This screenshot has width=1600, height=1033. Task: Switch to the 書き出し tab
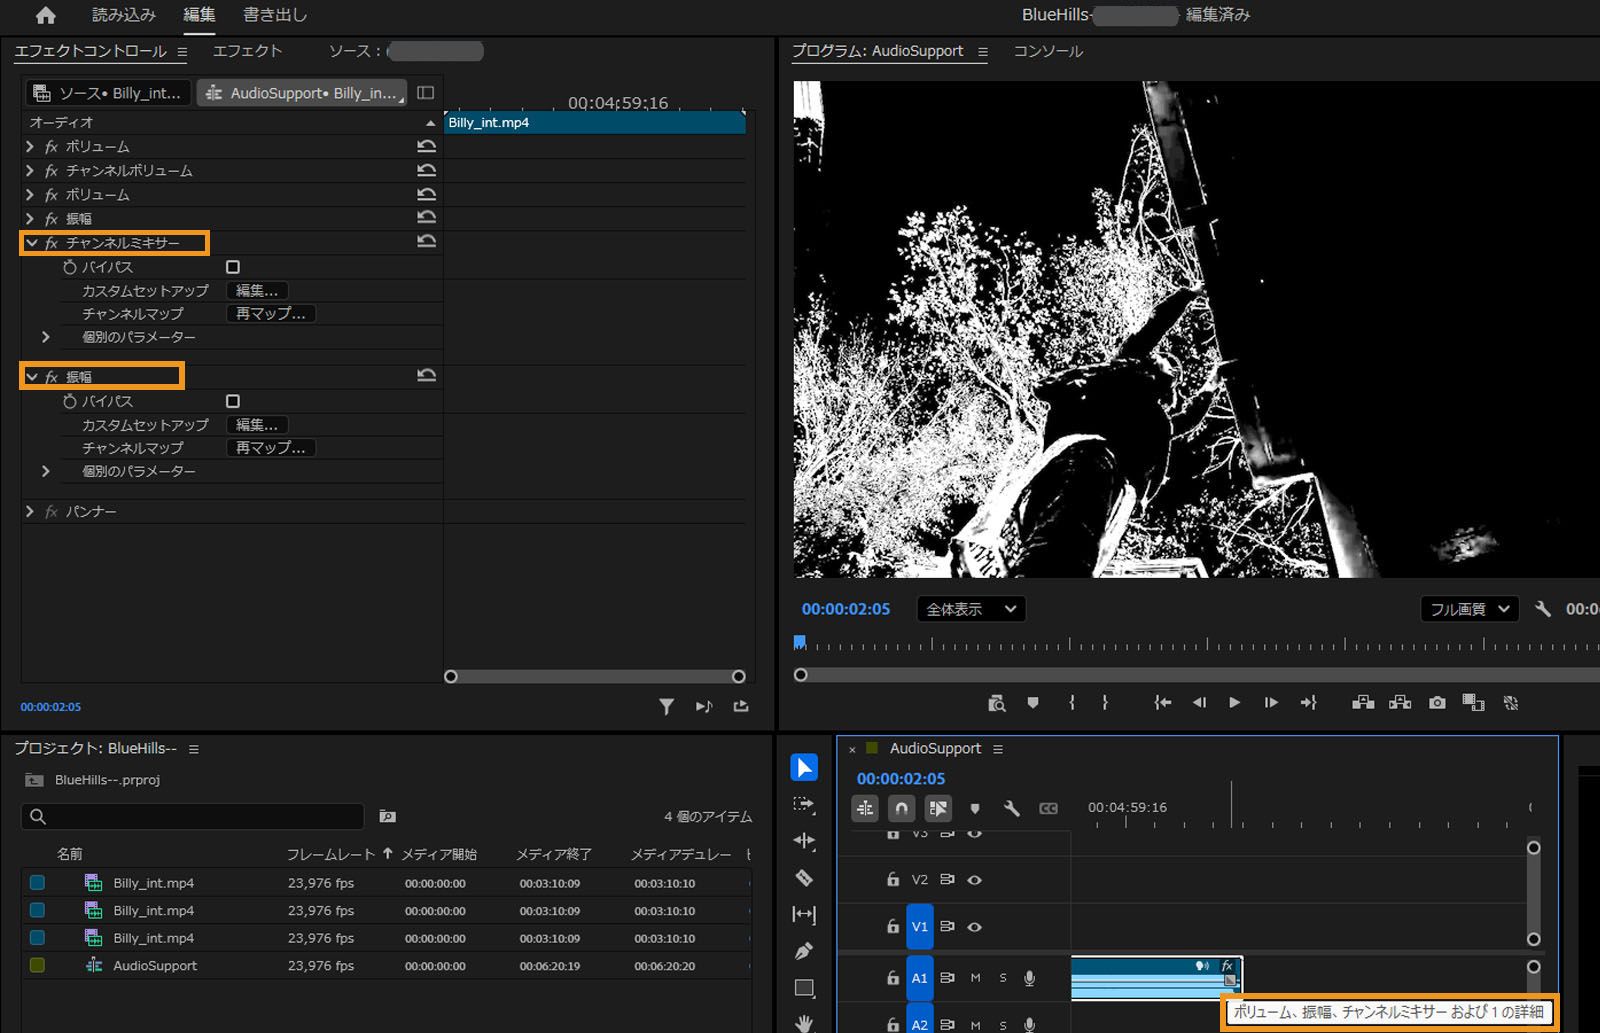(x=275, y=15)
